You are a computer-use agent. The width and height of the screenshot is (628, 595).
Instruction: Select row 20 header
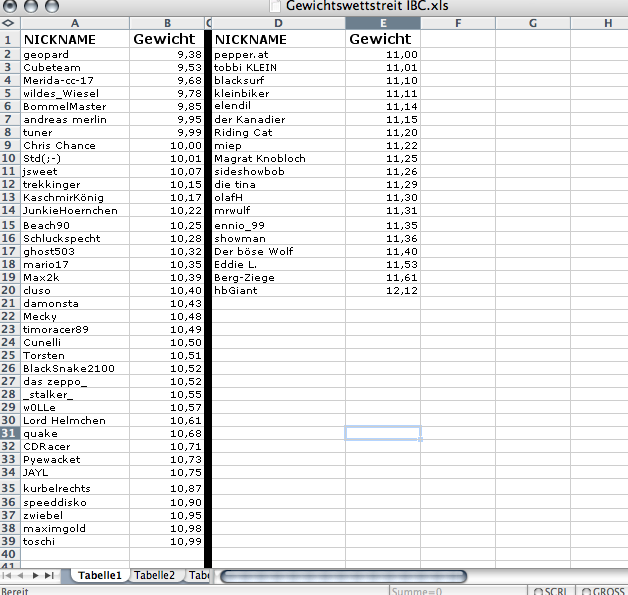9,290
